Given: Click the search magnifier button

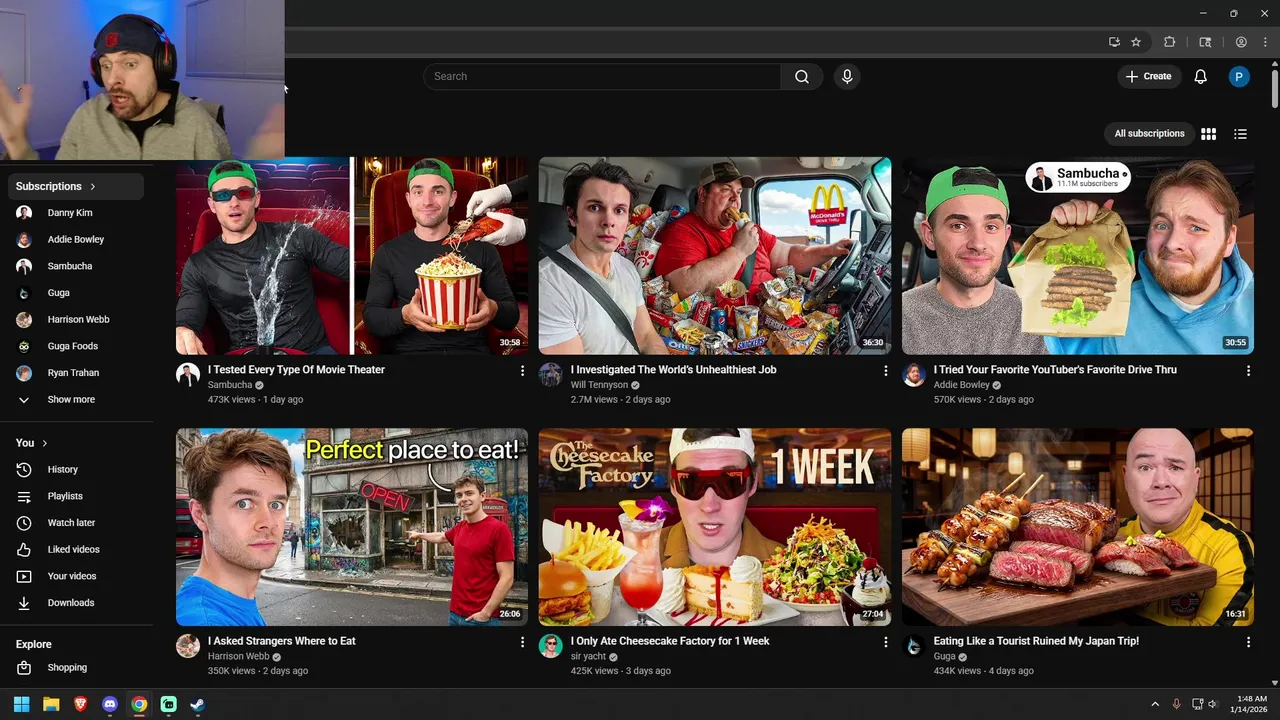Looking at the screenshot, I should click(x=802, y=77).
